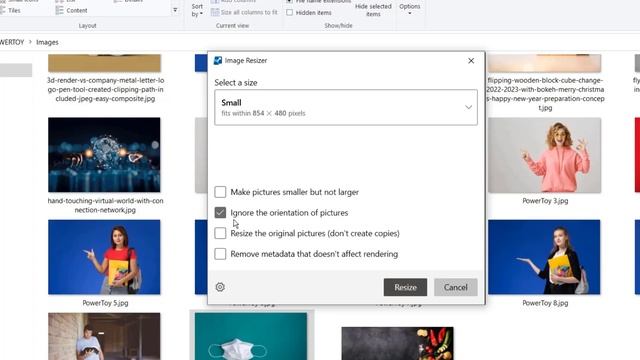Click the 3d-render-vs-company file name
640x360 pixels.
[x=105, y=89]
